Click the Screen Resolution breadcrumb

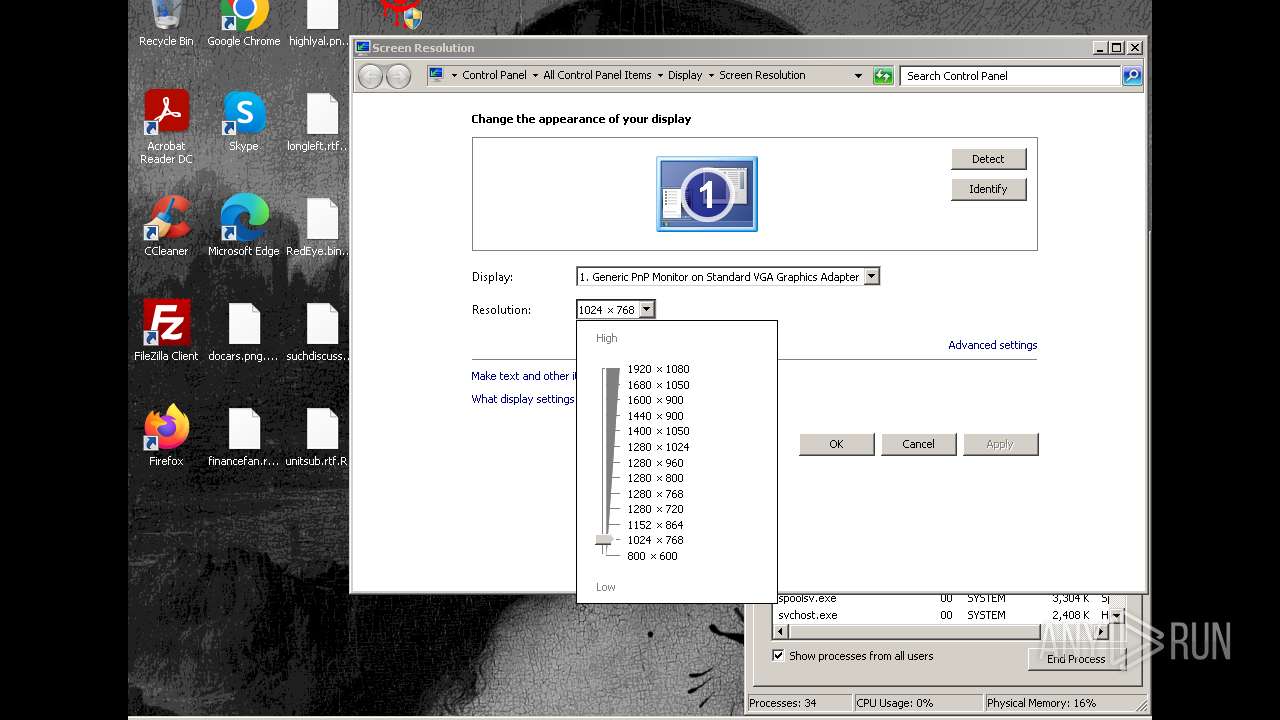tap(762, 75)
